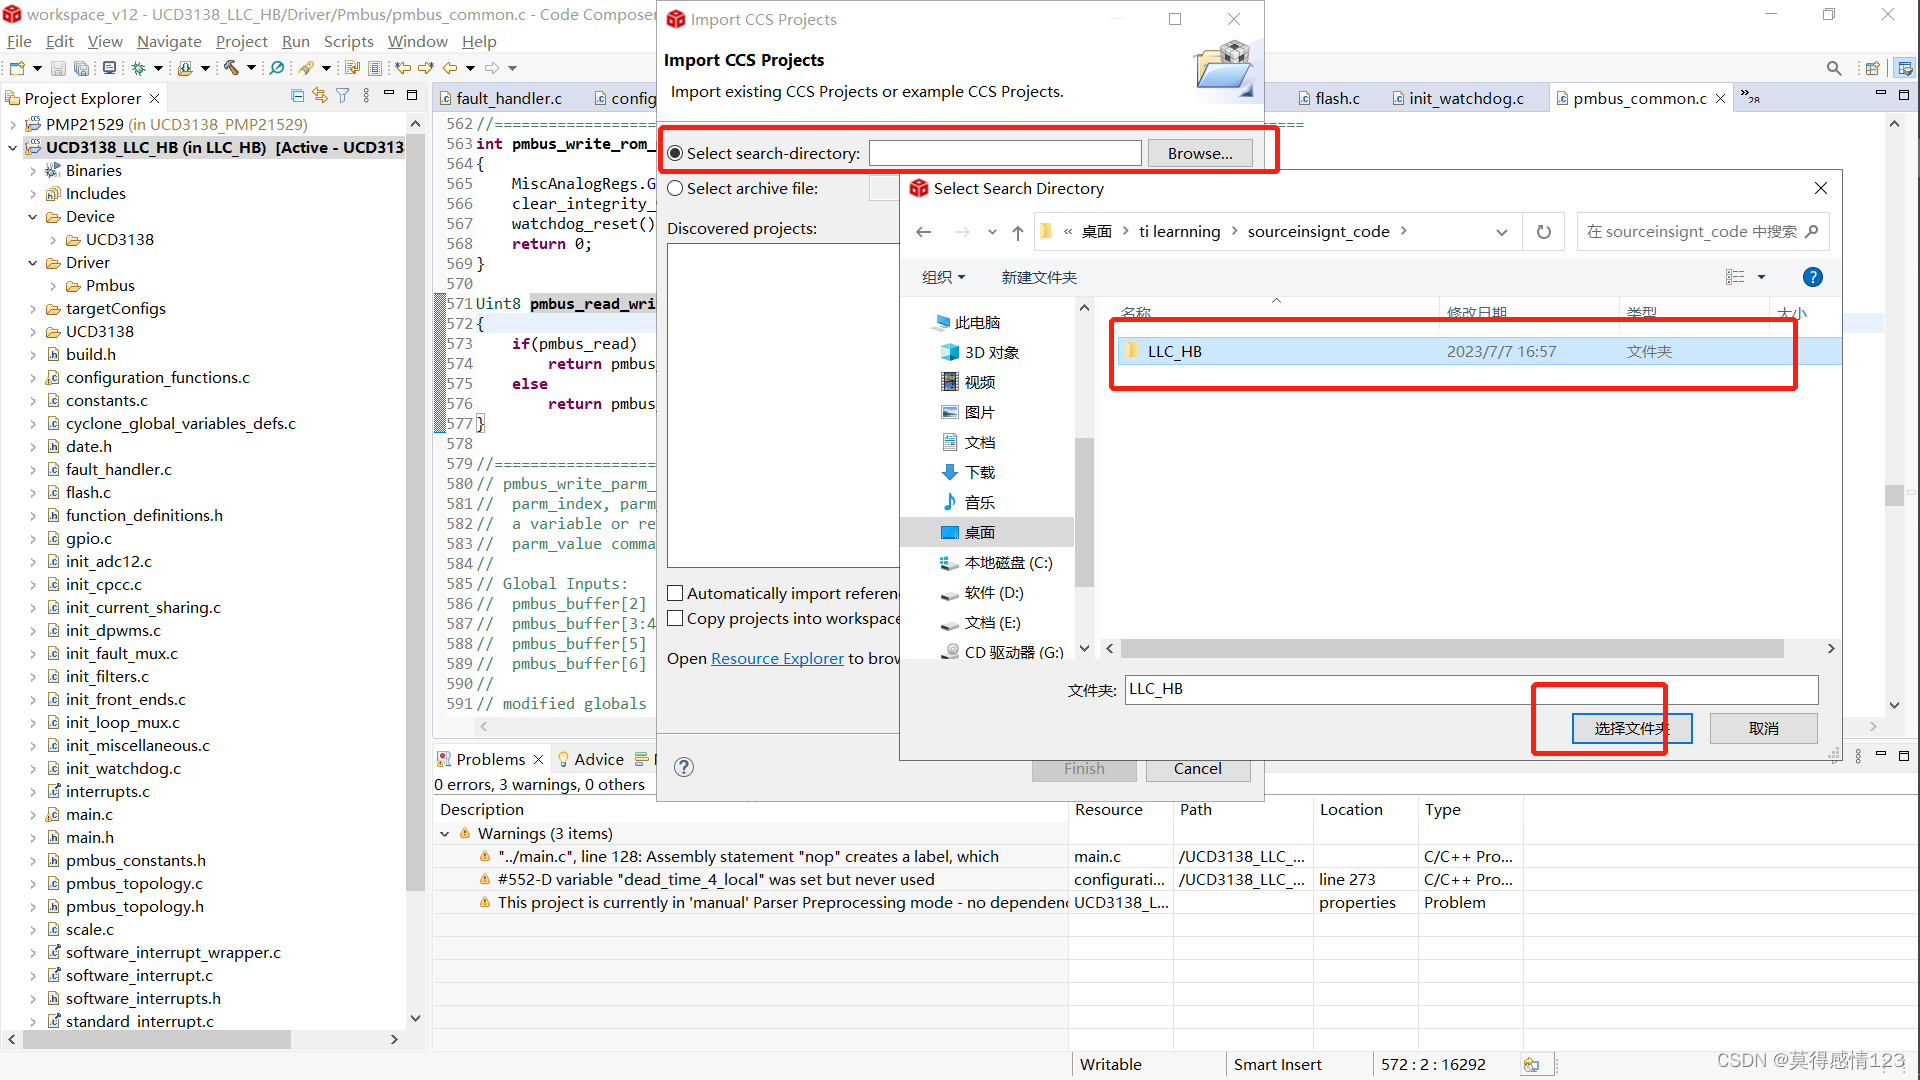Click the Build hammer icon
The image size is (1920, 1080).
(230, 68)
